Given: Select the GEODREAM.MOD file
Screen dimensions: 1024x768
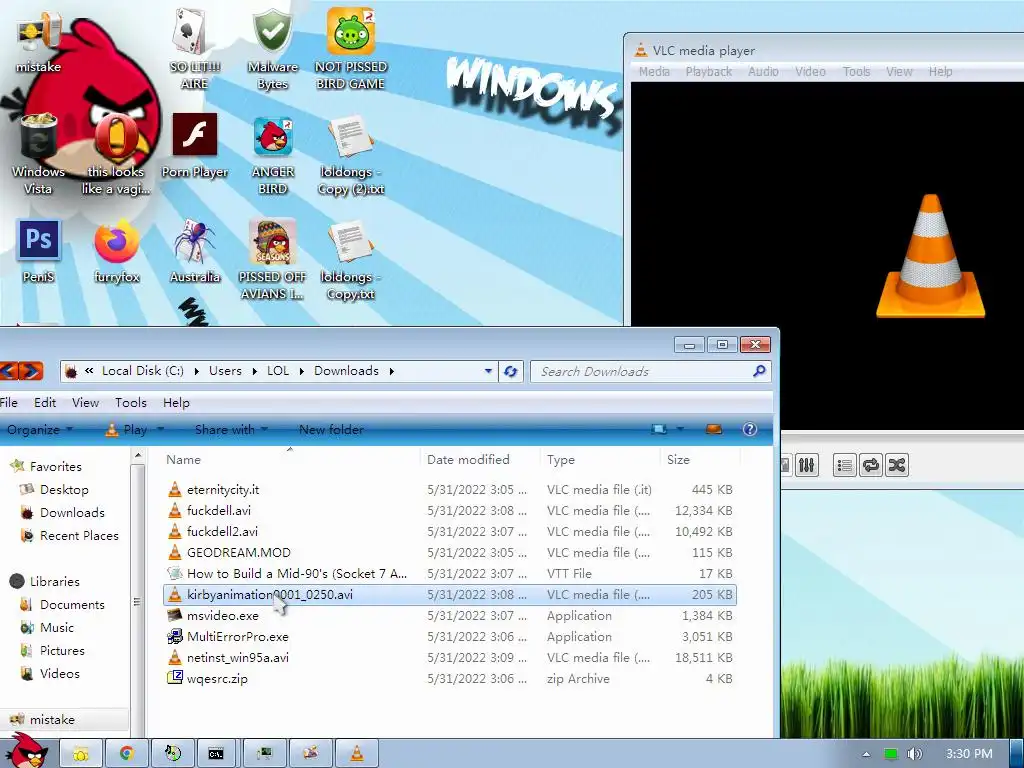Looking at the screenshot, I should click(x=449, y=552).
